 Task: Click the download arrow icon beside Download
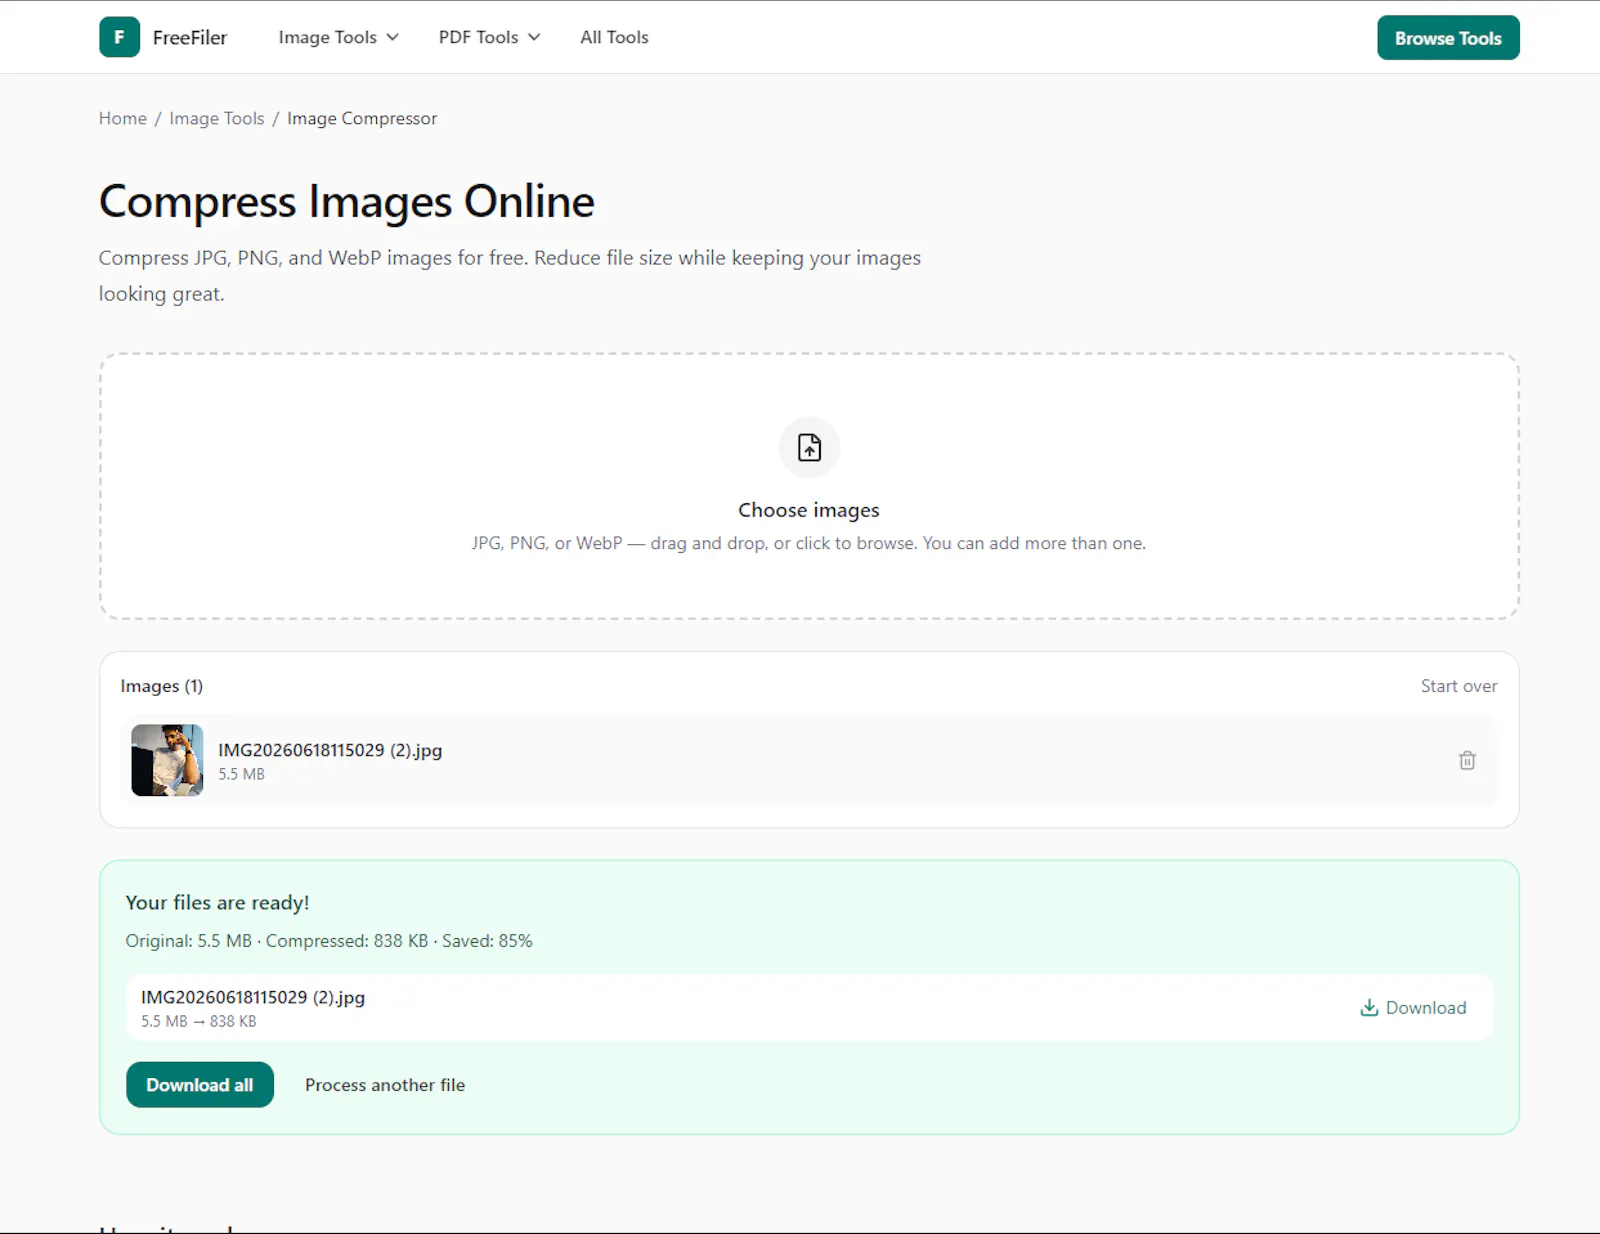click(x=1369, y=1007)
